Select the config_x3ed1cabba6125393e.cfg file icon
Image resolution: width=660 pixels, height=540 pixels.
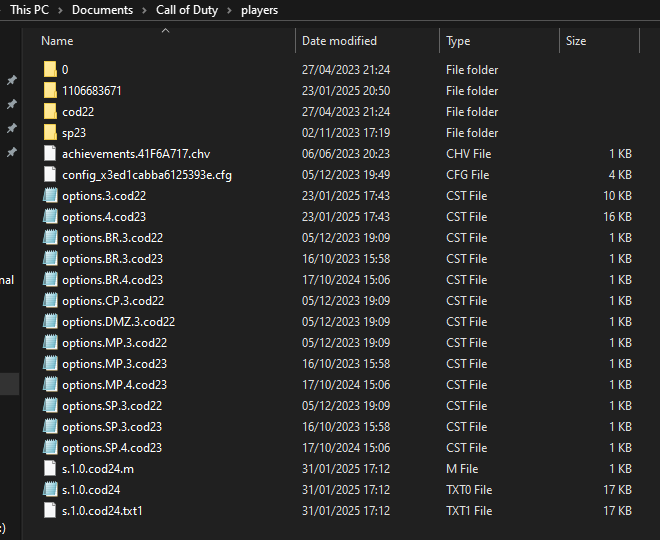pos(50,175)
